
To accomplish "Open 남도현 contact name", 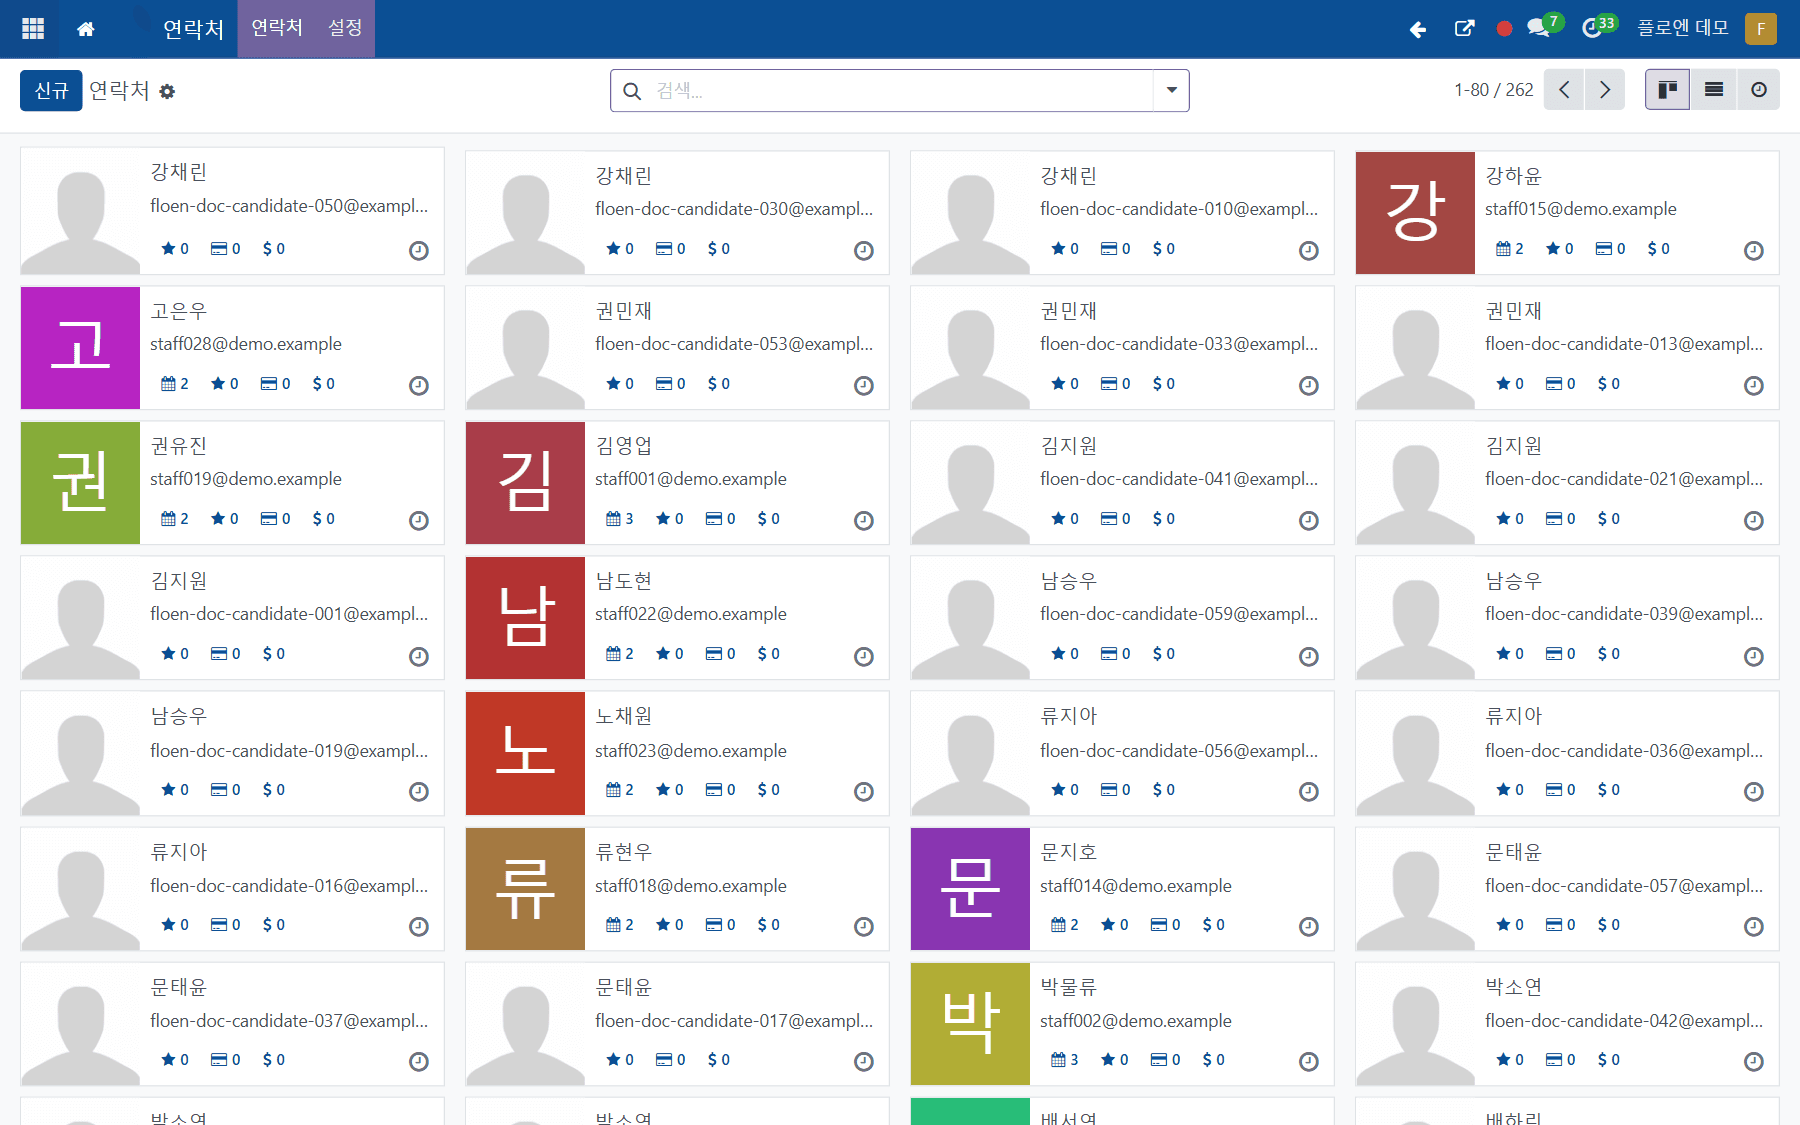I will (623, 580).
